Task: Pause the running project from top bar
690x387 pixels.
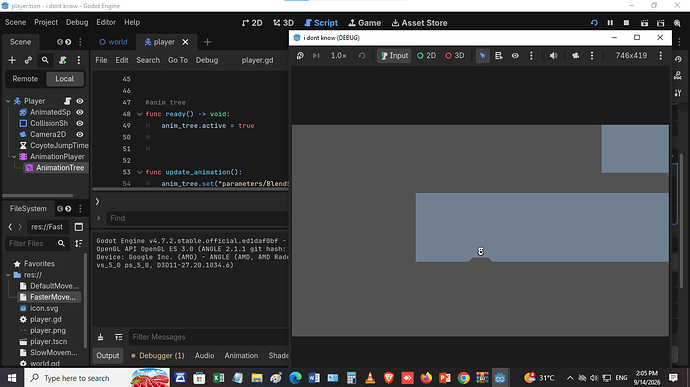Action: coord(610,23)
